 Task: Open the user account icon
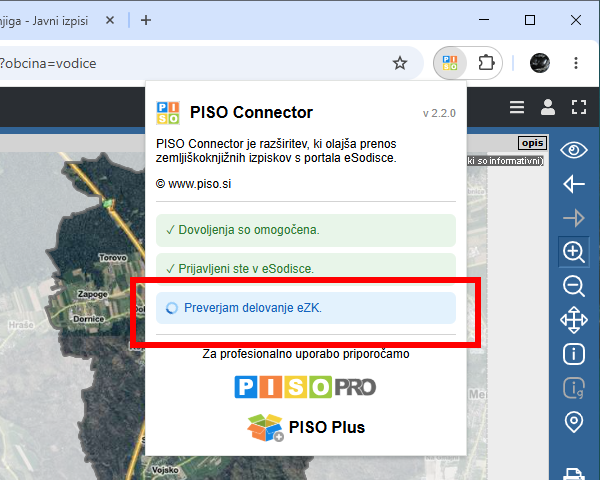click(x=548, y=107)
